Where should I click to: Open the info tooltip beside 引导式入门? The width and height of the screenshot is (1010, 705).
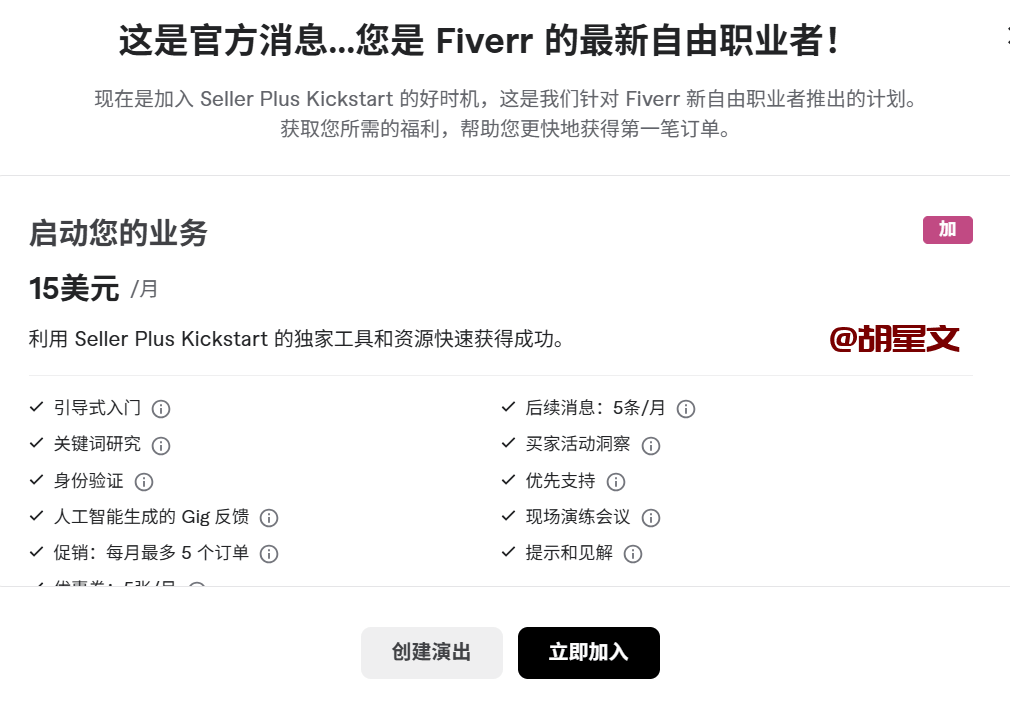click(x=161, y=408)
